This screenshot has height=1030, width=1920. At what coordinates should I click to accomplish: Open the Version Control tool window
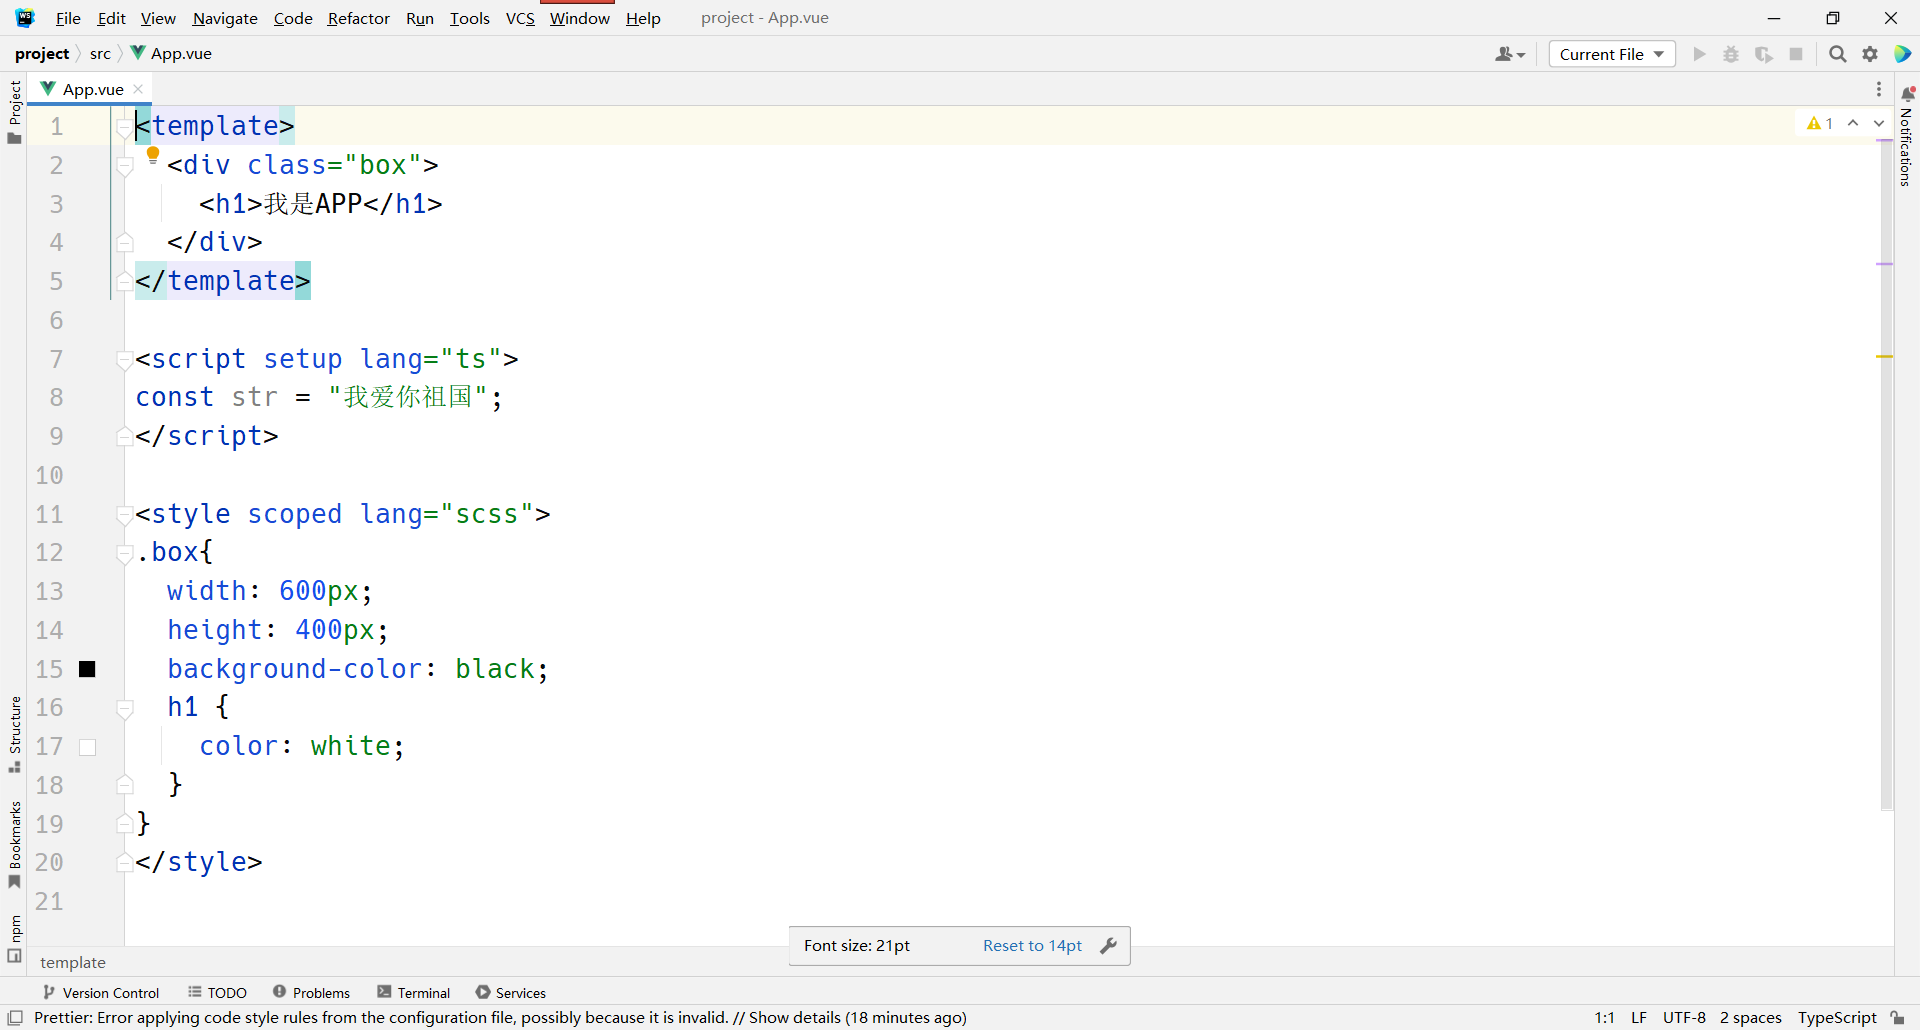(x=101, y=992)
